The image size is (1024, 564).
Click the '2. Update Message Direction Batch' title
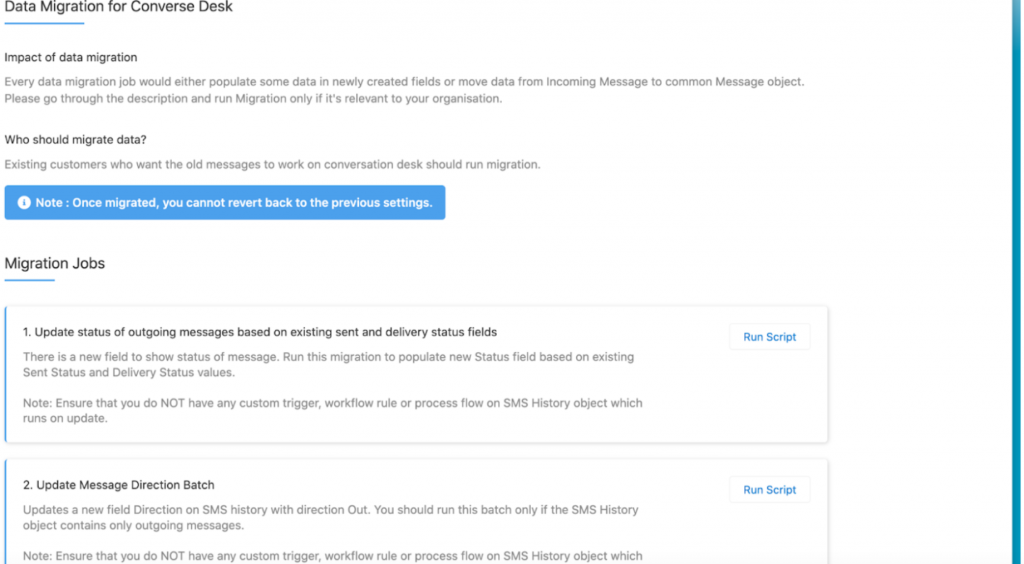click(x=119, y=485)
